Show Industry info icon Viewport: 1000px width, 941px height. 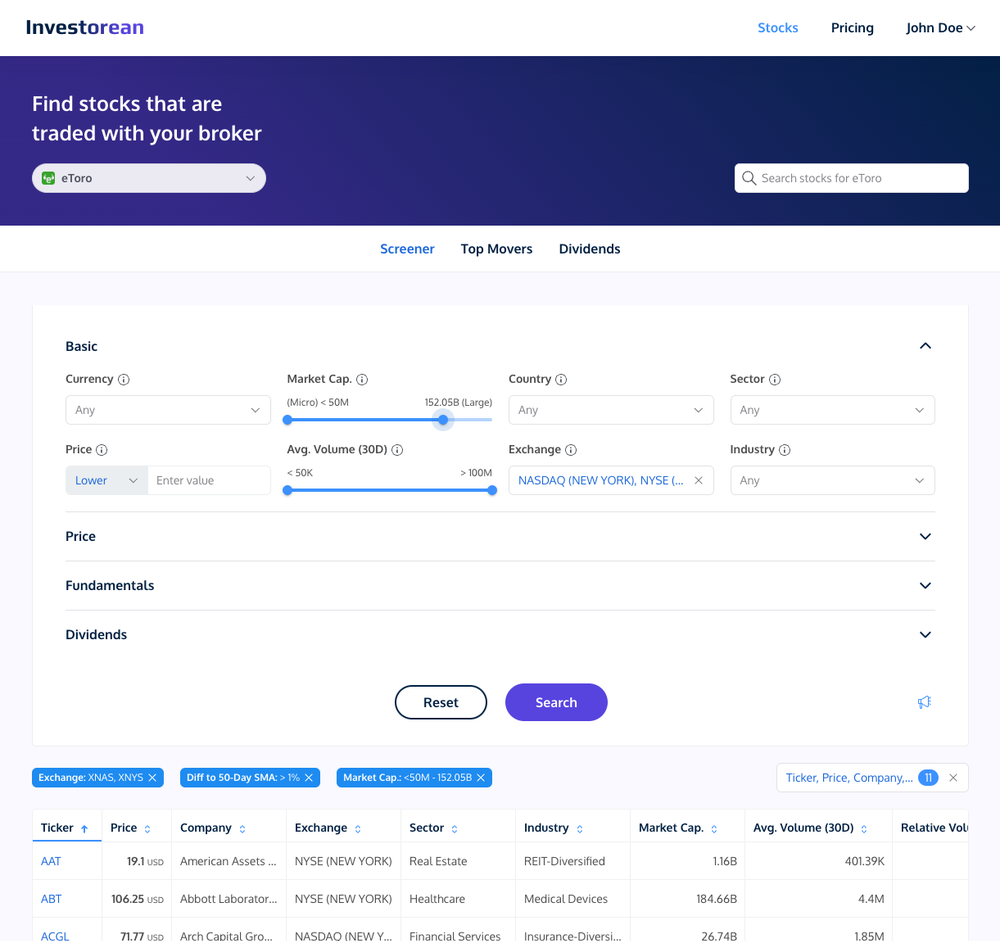(x=784, y=450)
